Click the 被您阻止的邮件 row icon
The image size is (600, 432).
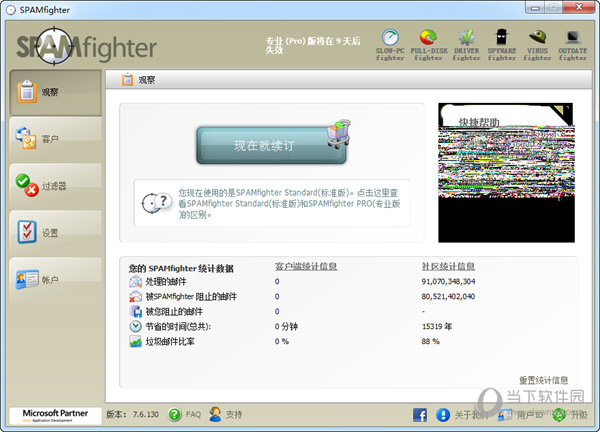tap(135, 311)
